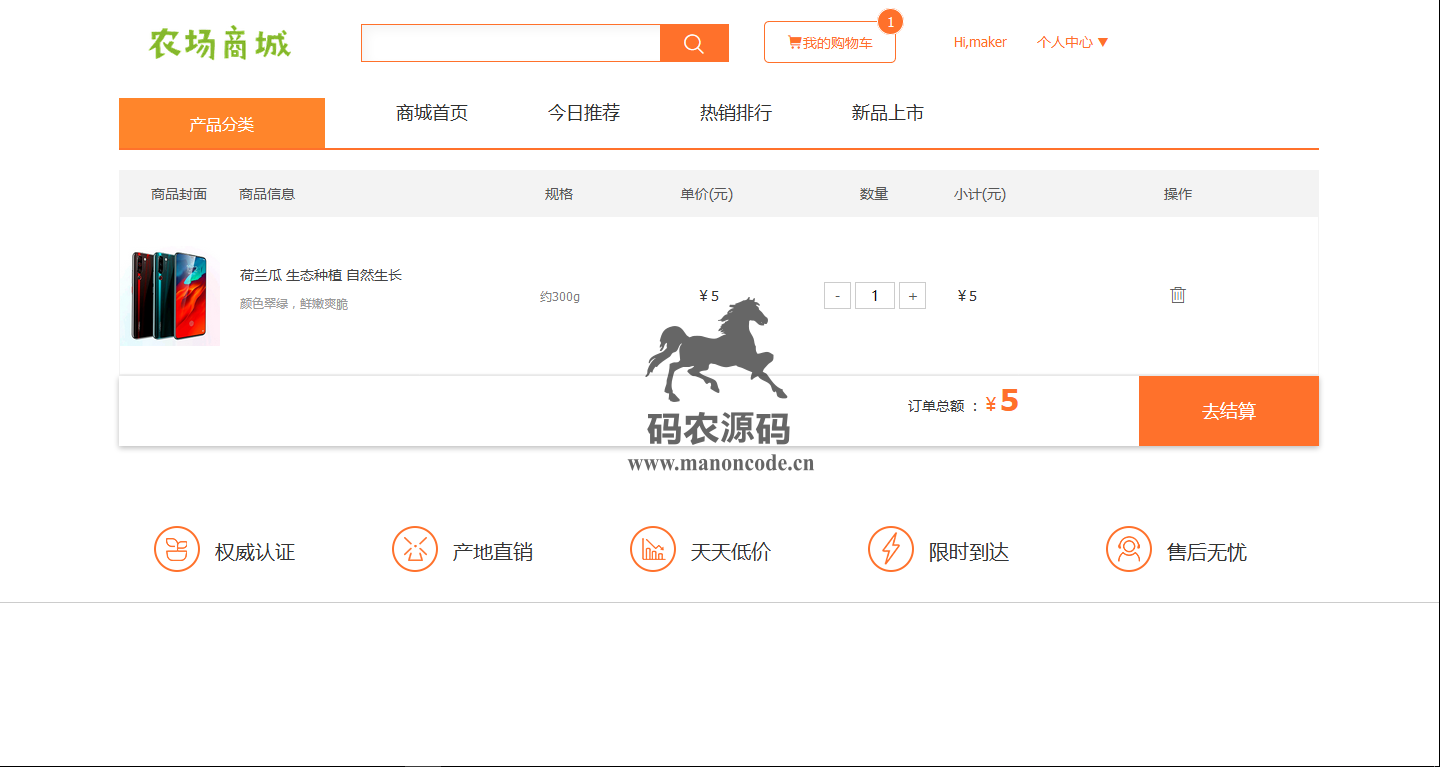Click the 天天低价 low-price icon
Image resolution: width=1440 pixels, height=767 pixels.
click(x=653, y=549)
